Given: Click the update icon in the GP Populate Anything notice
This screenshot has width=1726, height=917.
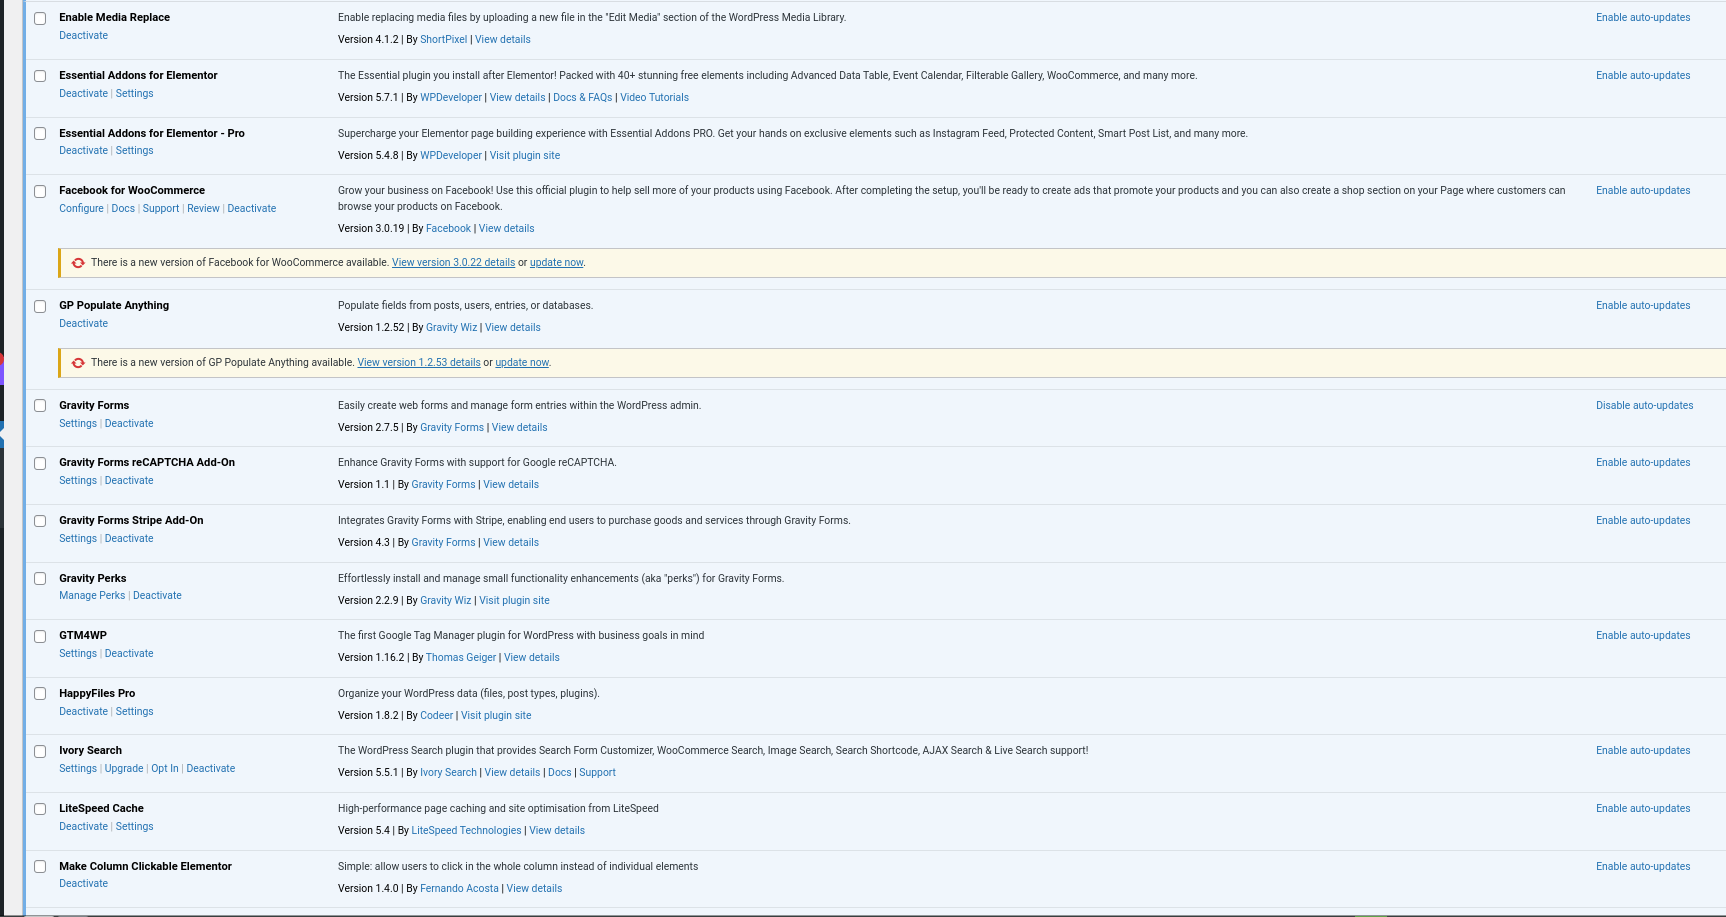Looking at the screenshot, I should point(78,363).
